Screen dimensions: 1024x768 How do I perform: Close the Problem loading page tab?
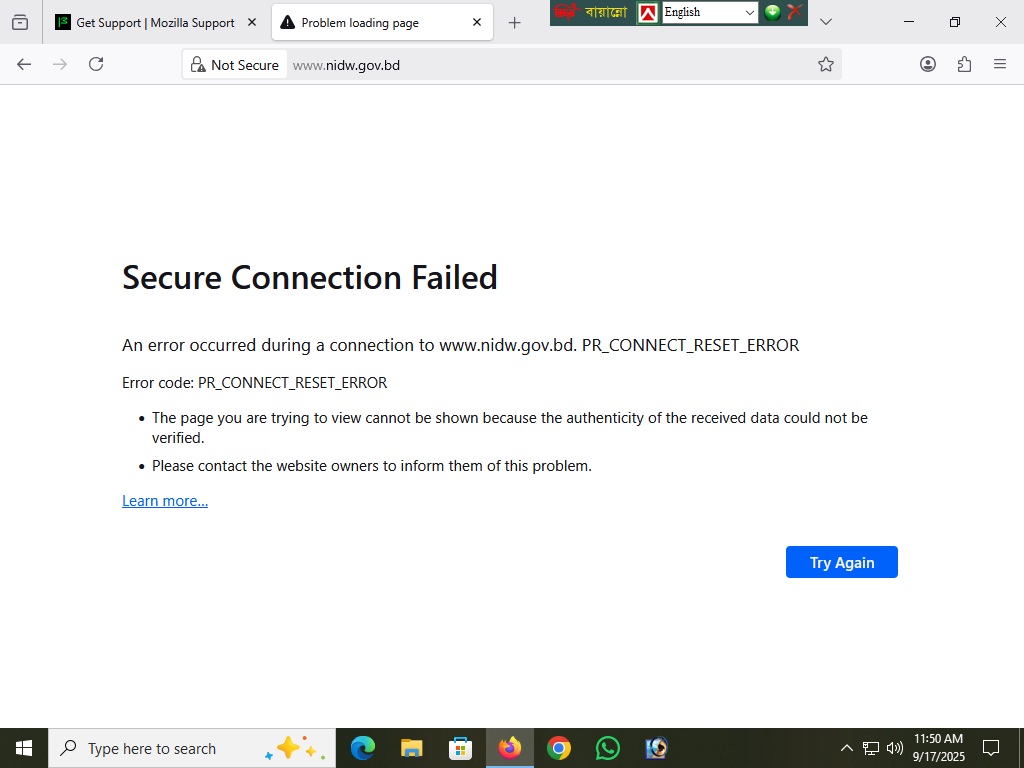[x=477, y=22]
